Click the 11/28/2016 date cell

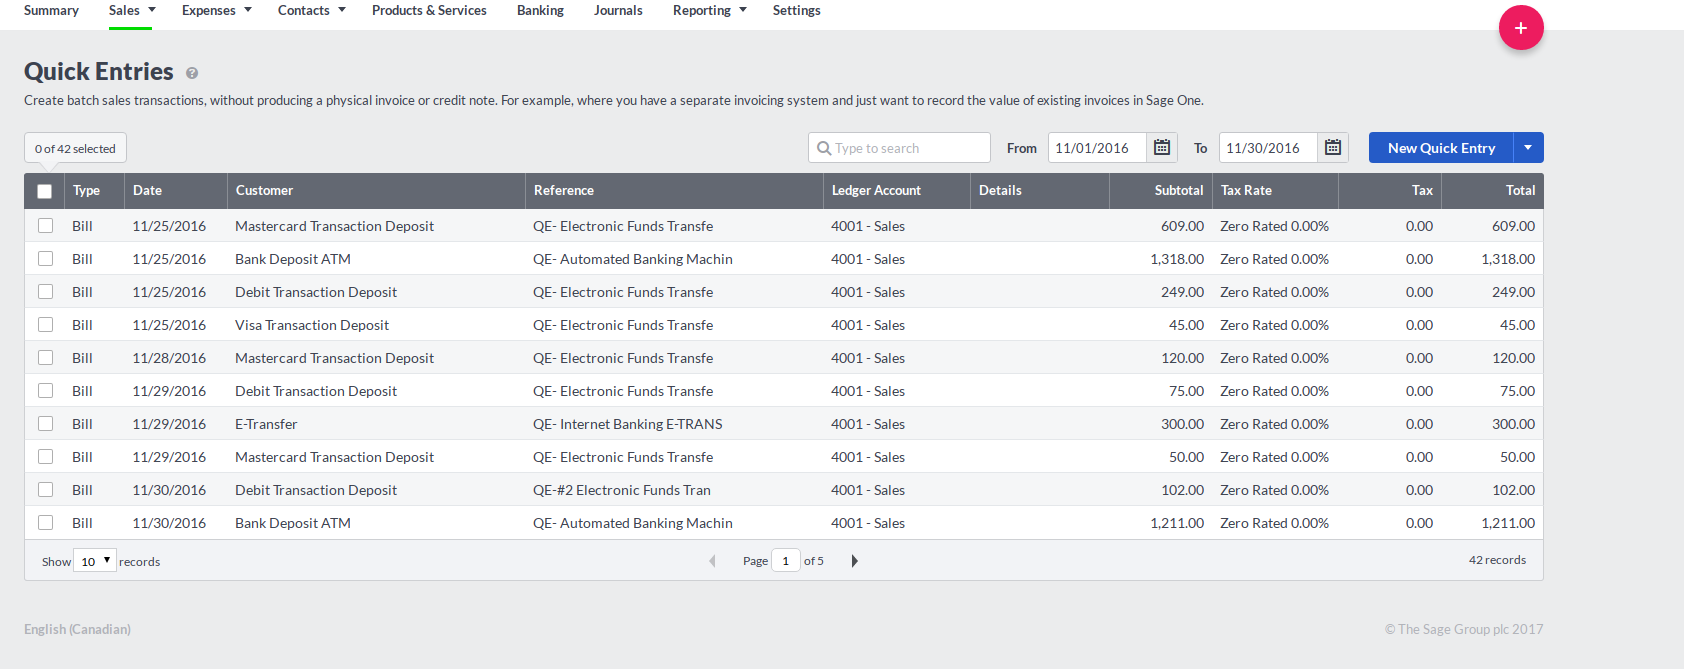[169, 358]
